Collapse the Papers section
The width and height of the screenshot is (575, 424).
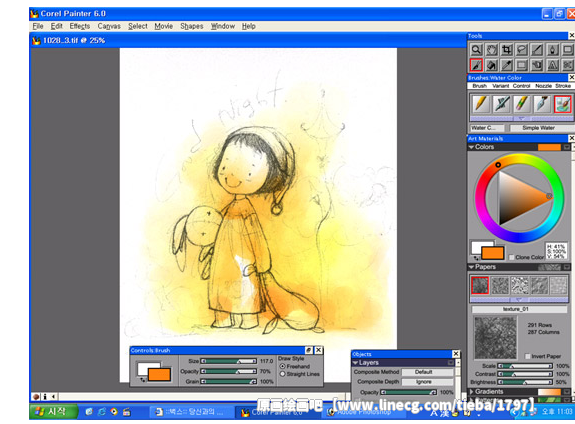(471, 267)
